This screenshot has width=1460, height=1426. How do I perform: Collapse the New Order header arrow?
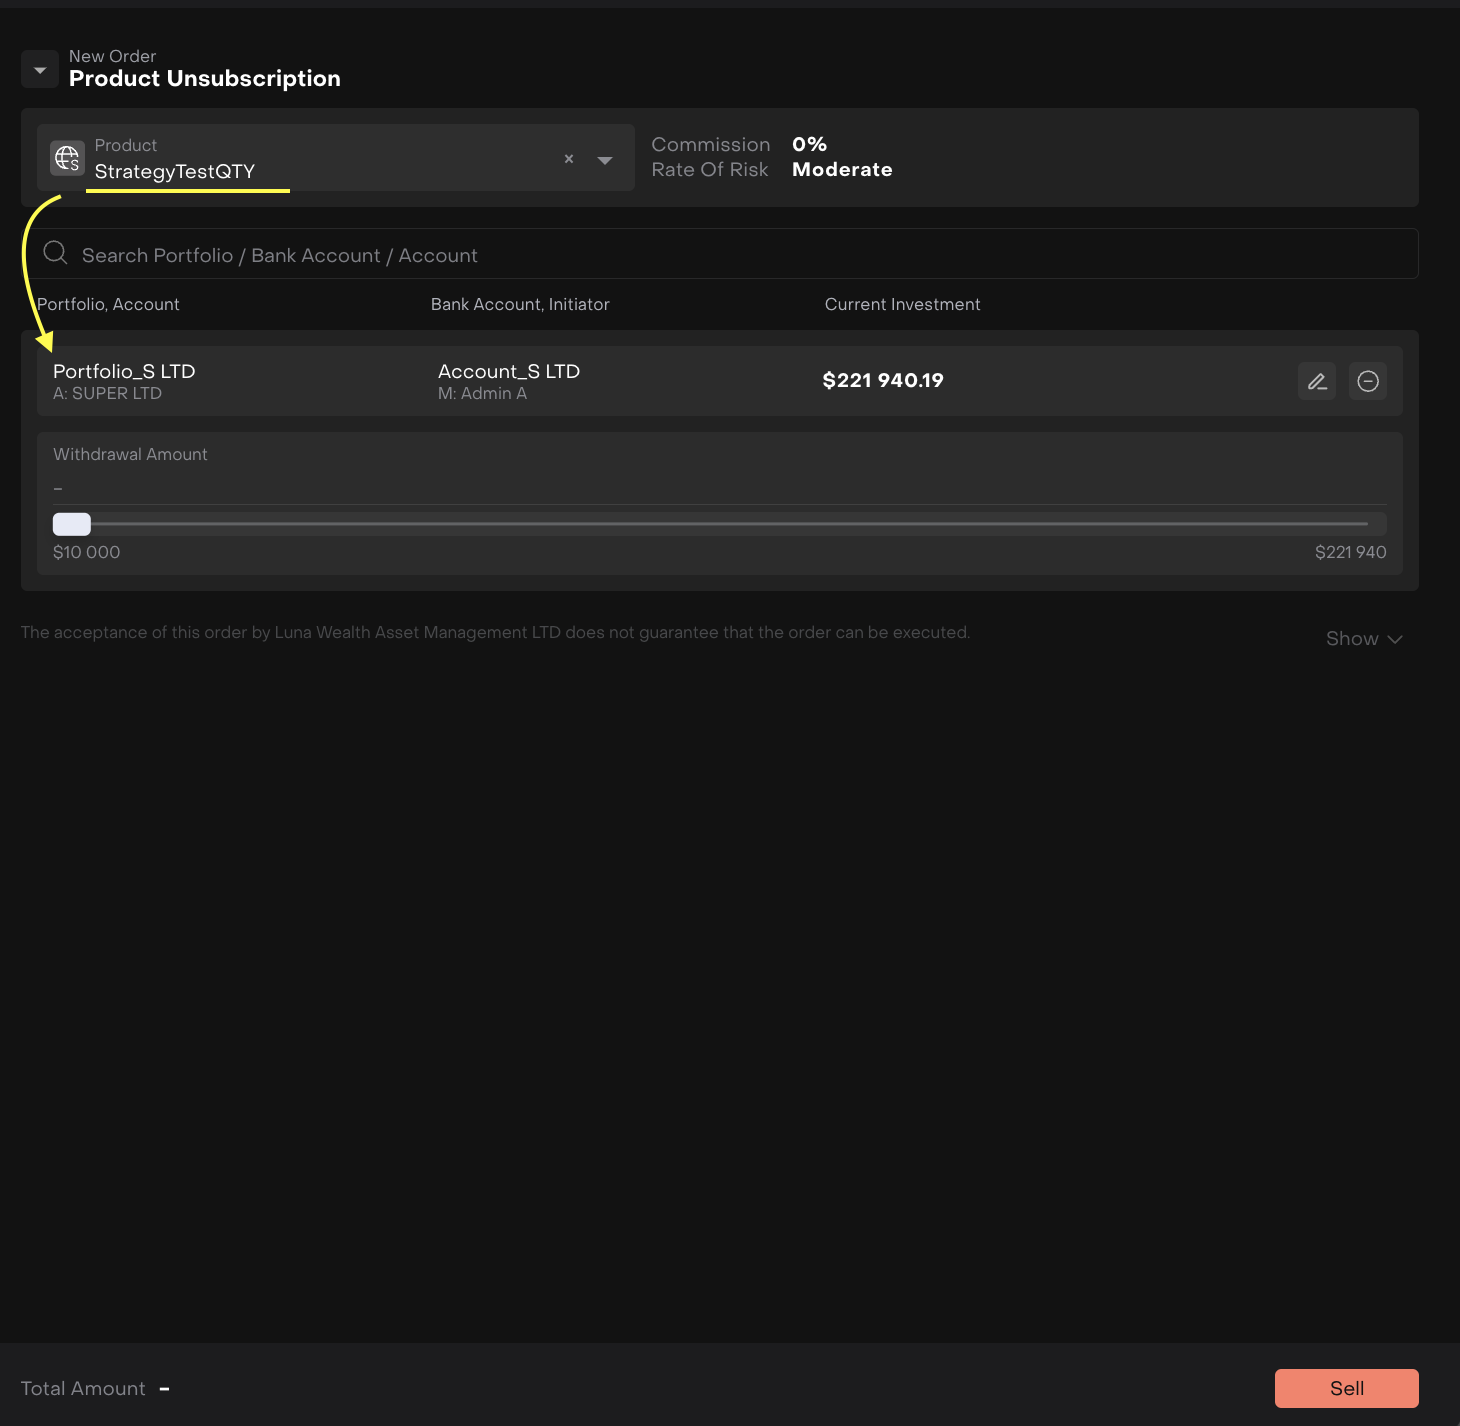40,70
